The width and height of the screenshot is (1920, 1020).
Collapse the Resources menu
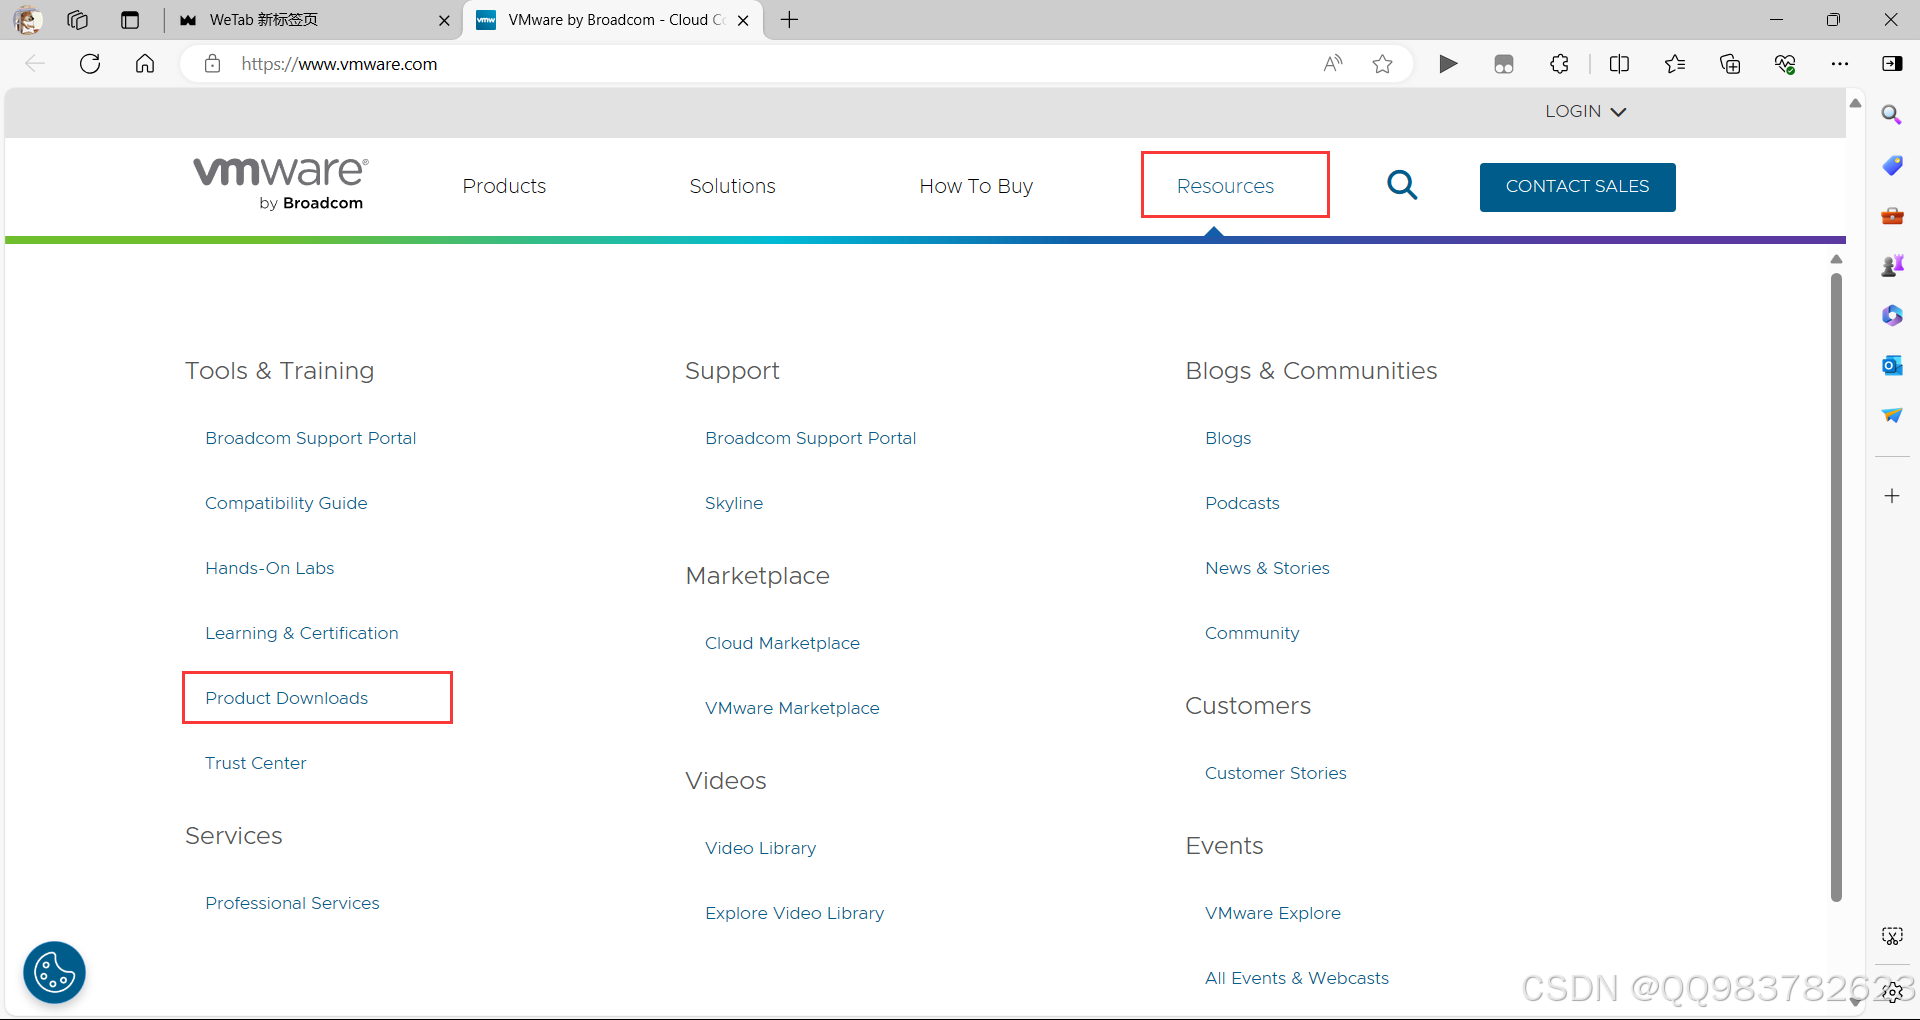1225,186
